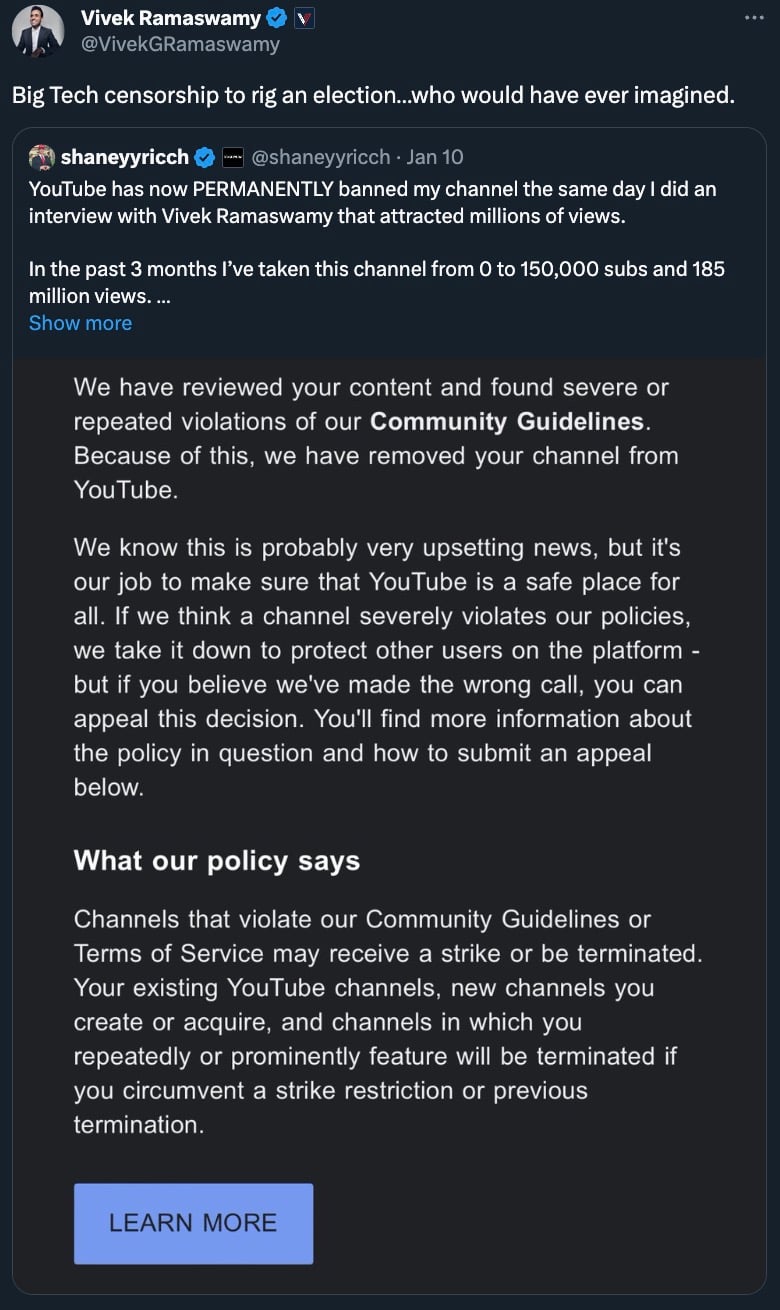Click the 'In the past 3 months' paragraph
Viewport: 780px width, 1310px height.
tap(377, 282)
